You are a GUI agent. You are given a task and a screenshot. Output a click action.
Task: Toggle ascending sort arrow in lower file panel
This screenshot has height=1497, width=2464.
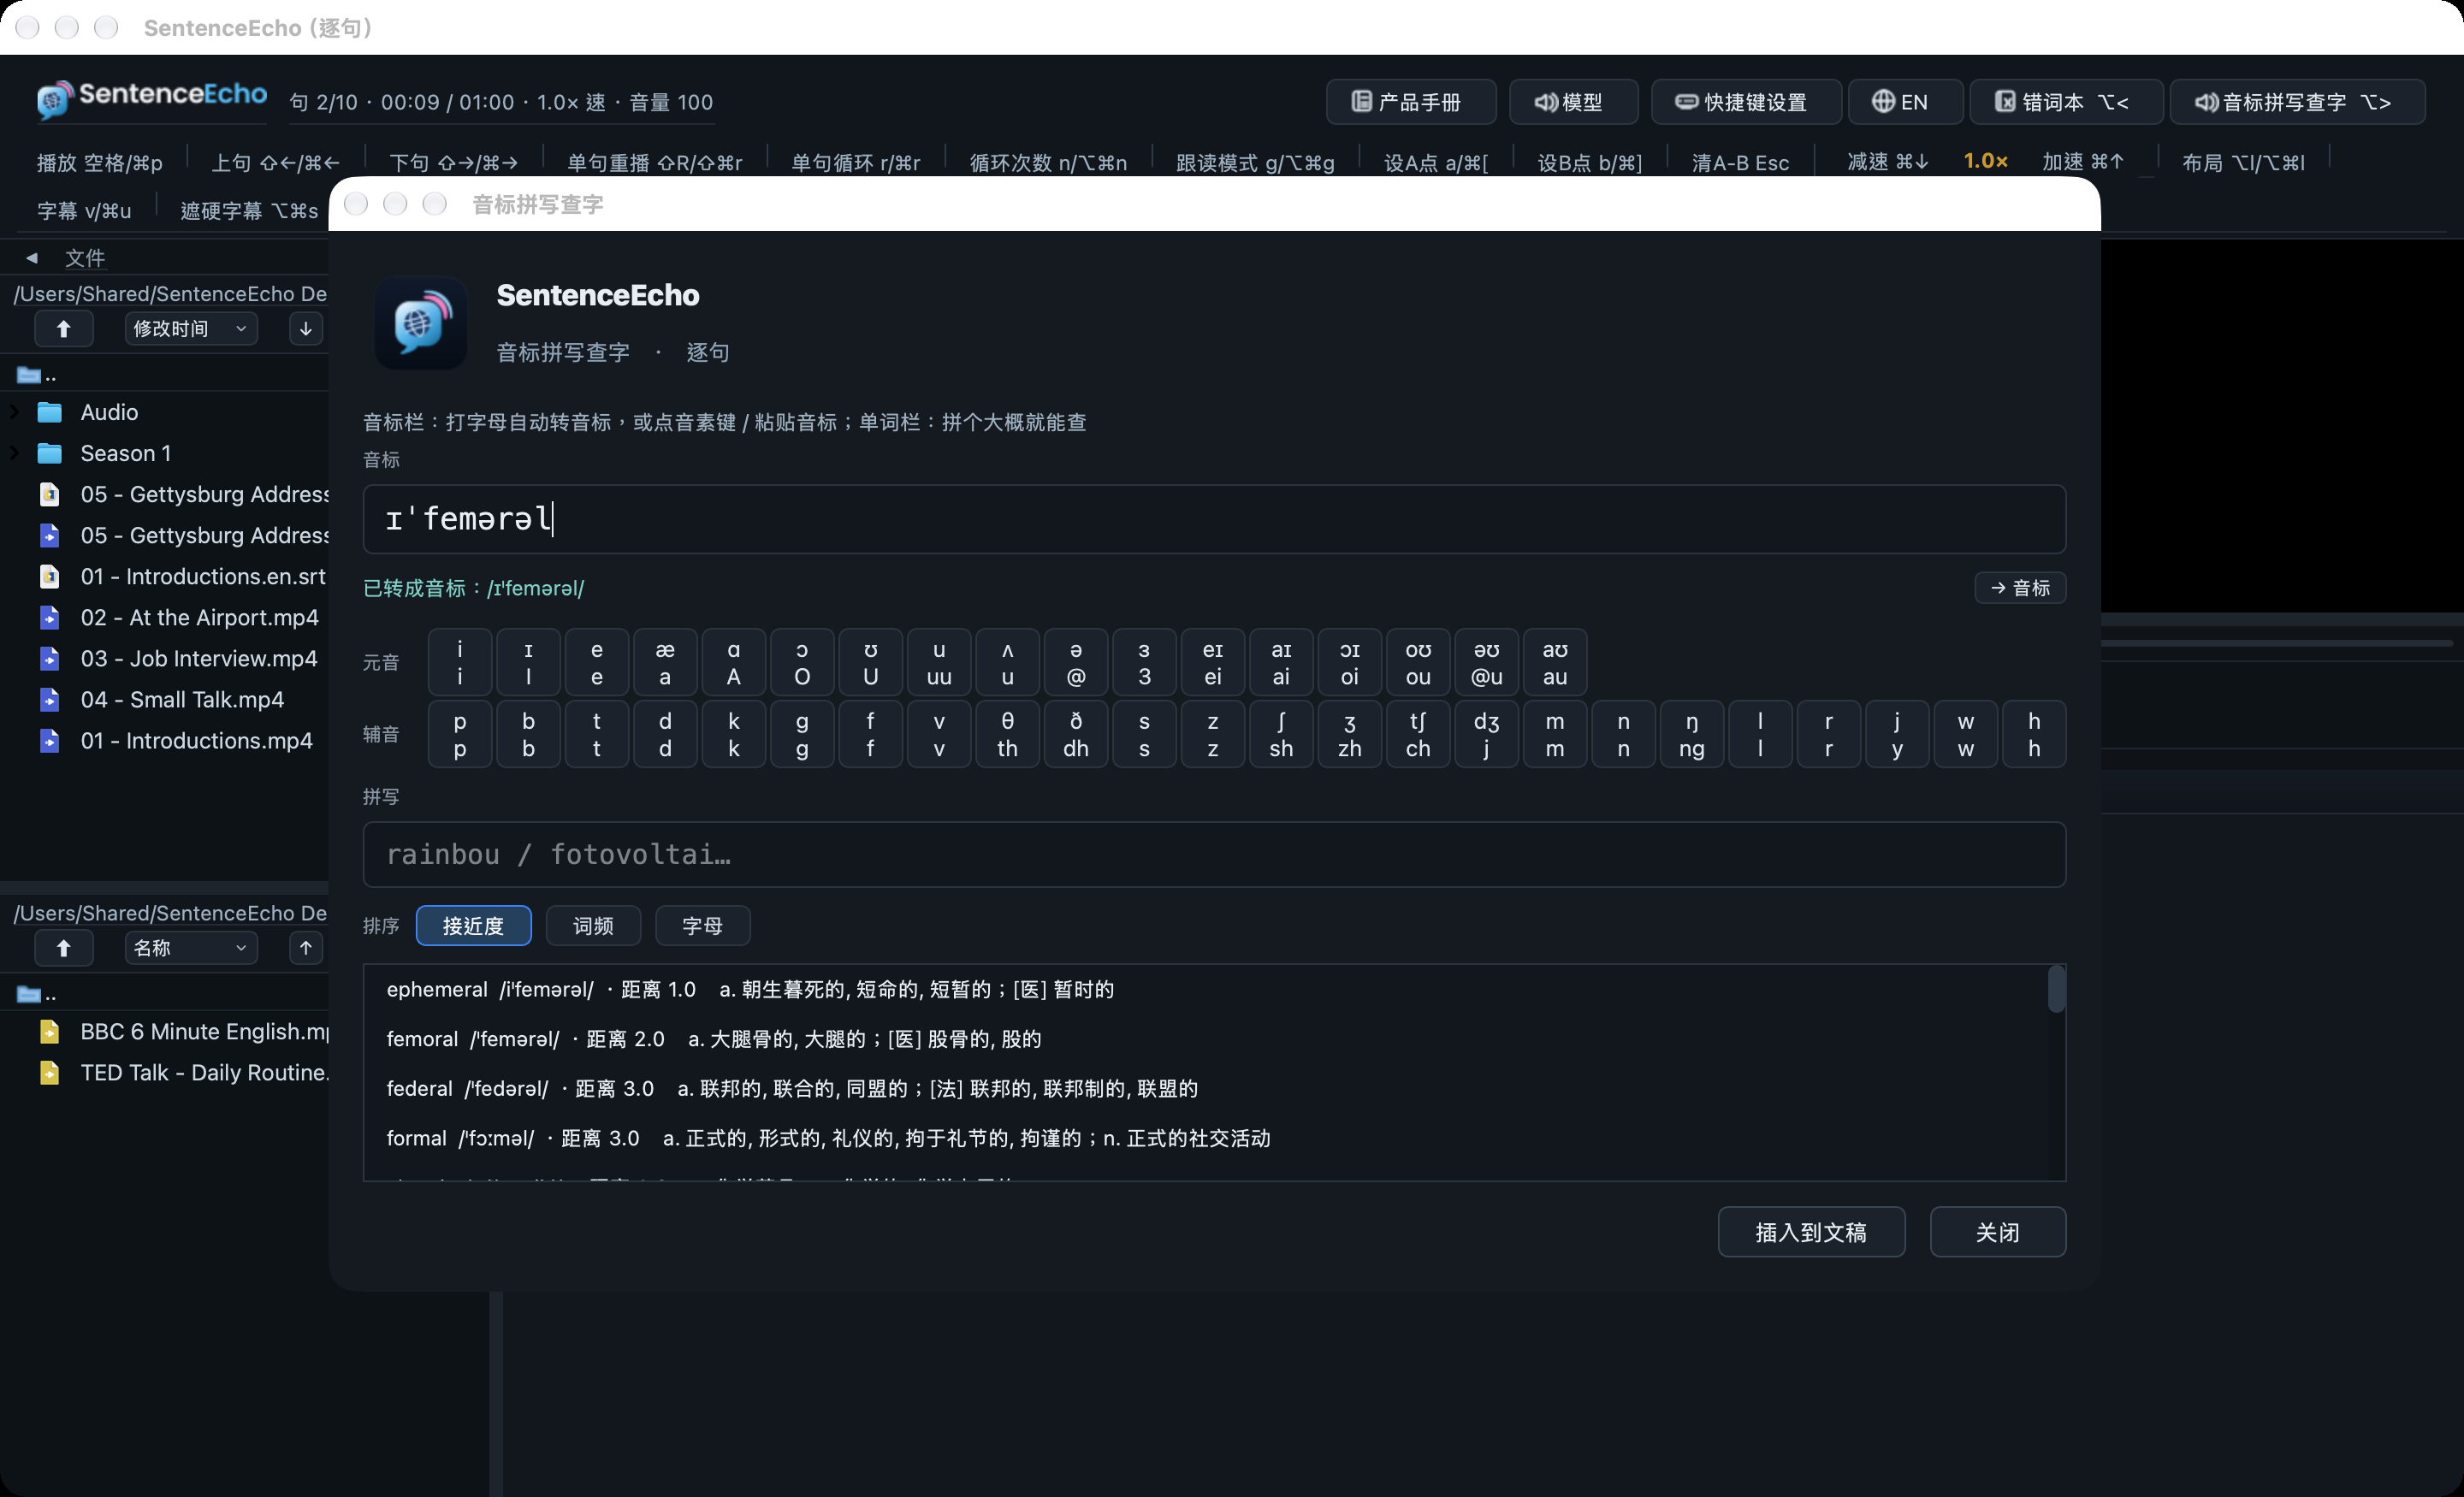click(306, 948)
